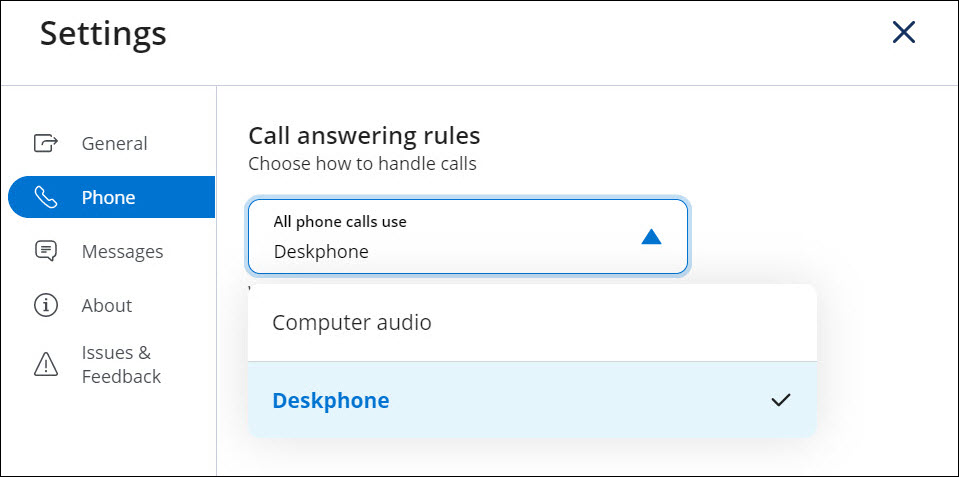Open the Issues & Feedback label

tap(121, 365)
